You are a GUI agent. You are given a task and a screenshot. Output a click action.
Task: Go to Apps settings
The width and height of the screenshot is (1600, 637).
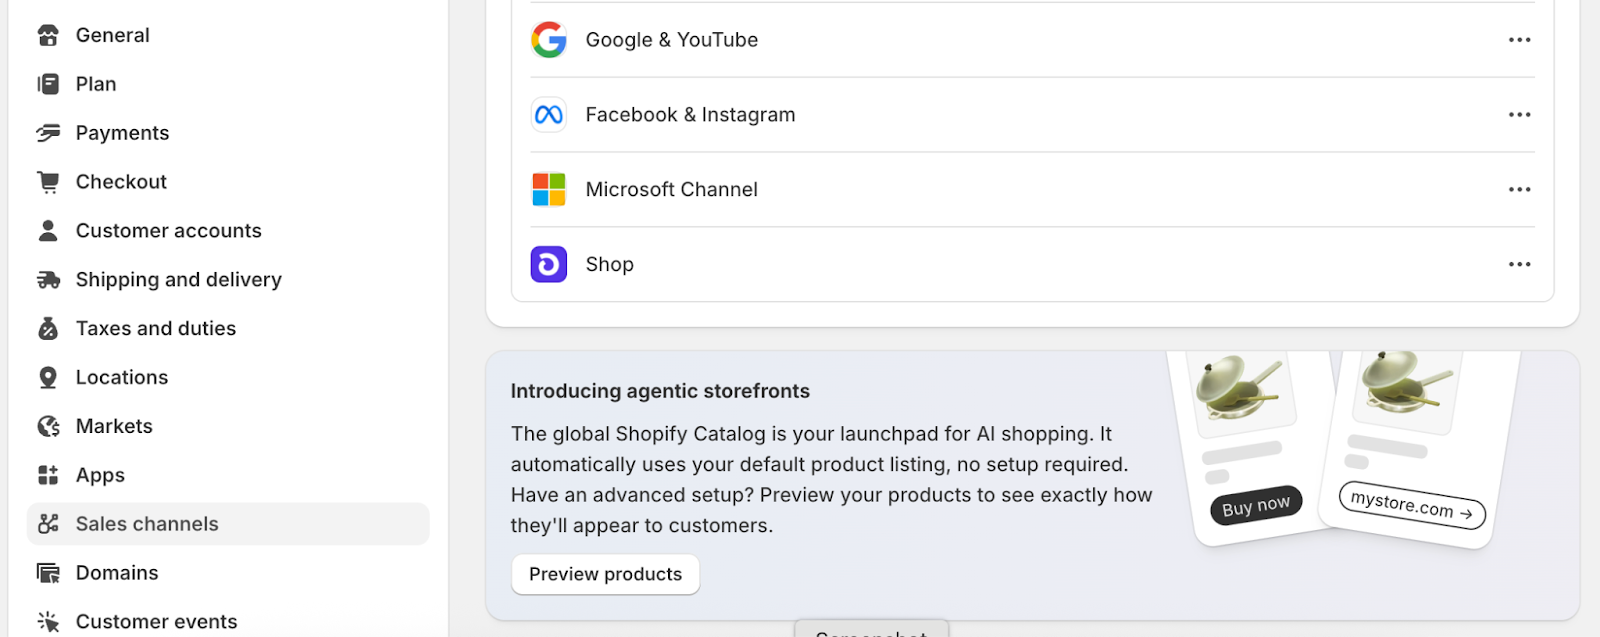(x=228, y=475)
